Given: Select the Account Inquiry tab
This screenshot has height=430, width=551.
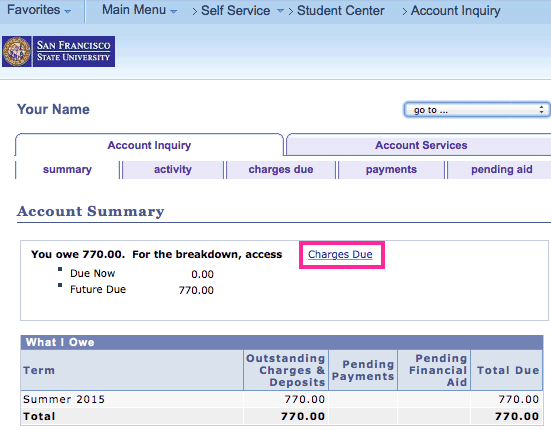Looking at the screenshot, I should coord(149,145).
